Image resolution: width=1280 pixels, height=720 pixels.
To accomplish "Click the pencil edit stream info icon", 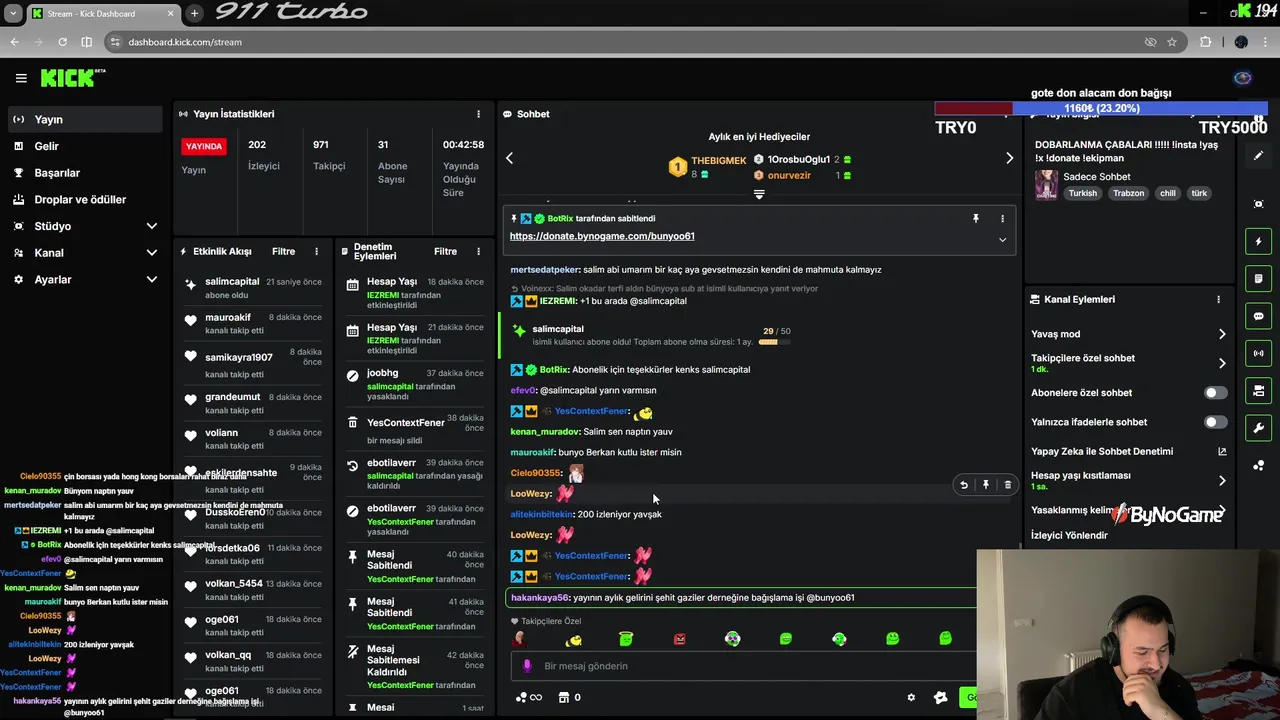I will click(1258, 156).
